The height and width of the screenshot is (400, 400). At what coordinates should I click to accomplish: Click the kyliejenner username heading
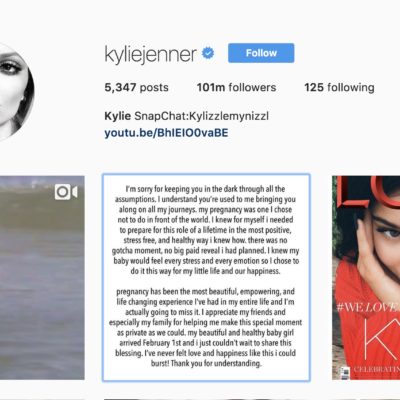point(151,54)
